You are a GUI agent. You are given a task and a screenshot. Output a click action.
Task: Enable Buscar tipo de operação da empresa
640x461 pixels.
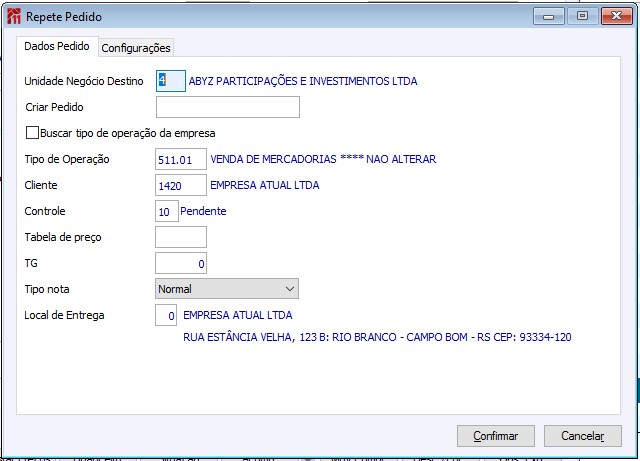coord(32,133)
